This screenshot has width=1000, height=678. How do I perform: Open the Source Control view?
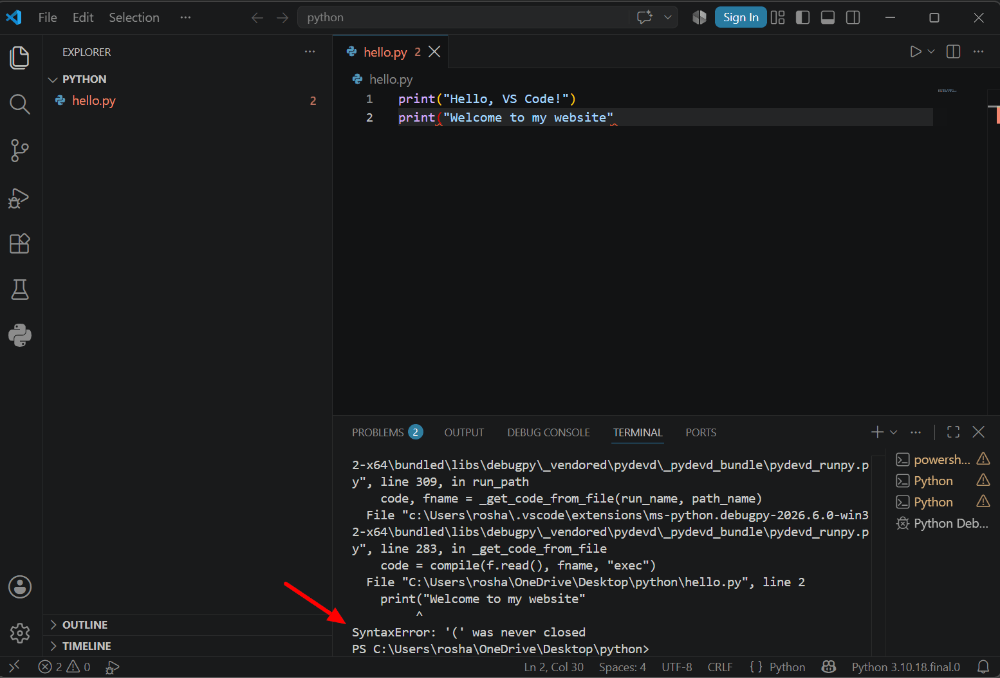pyautogui.click(x=20, y=151)
